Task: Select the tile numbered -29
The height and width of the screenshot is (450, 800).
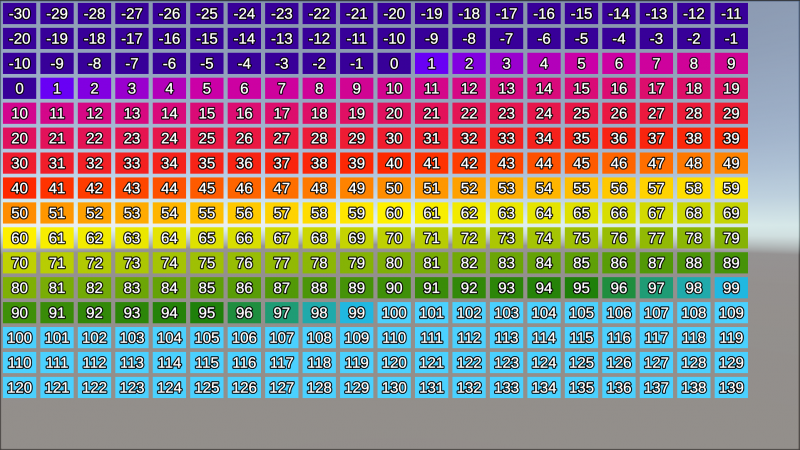Action: click(x=57, y=14)
